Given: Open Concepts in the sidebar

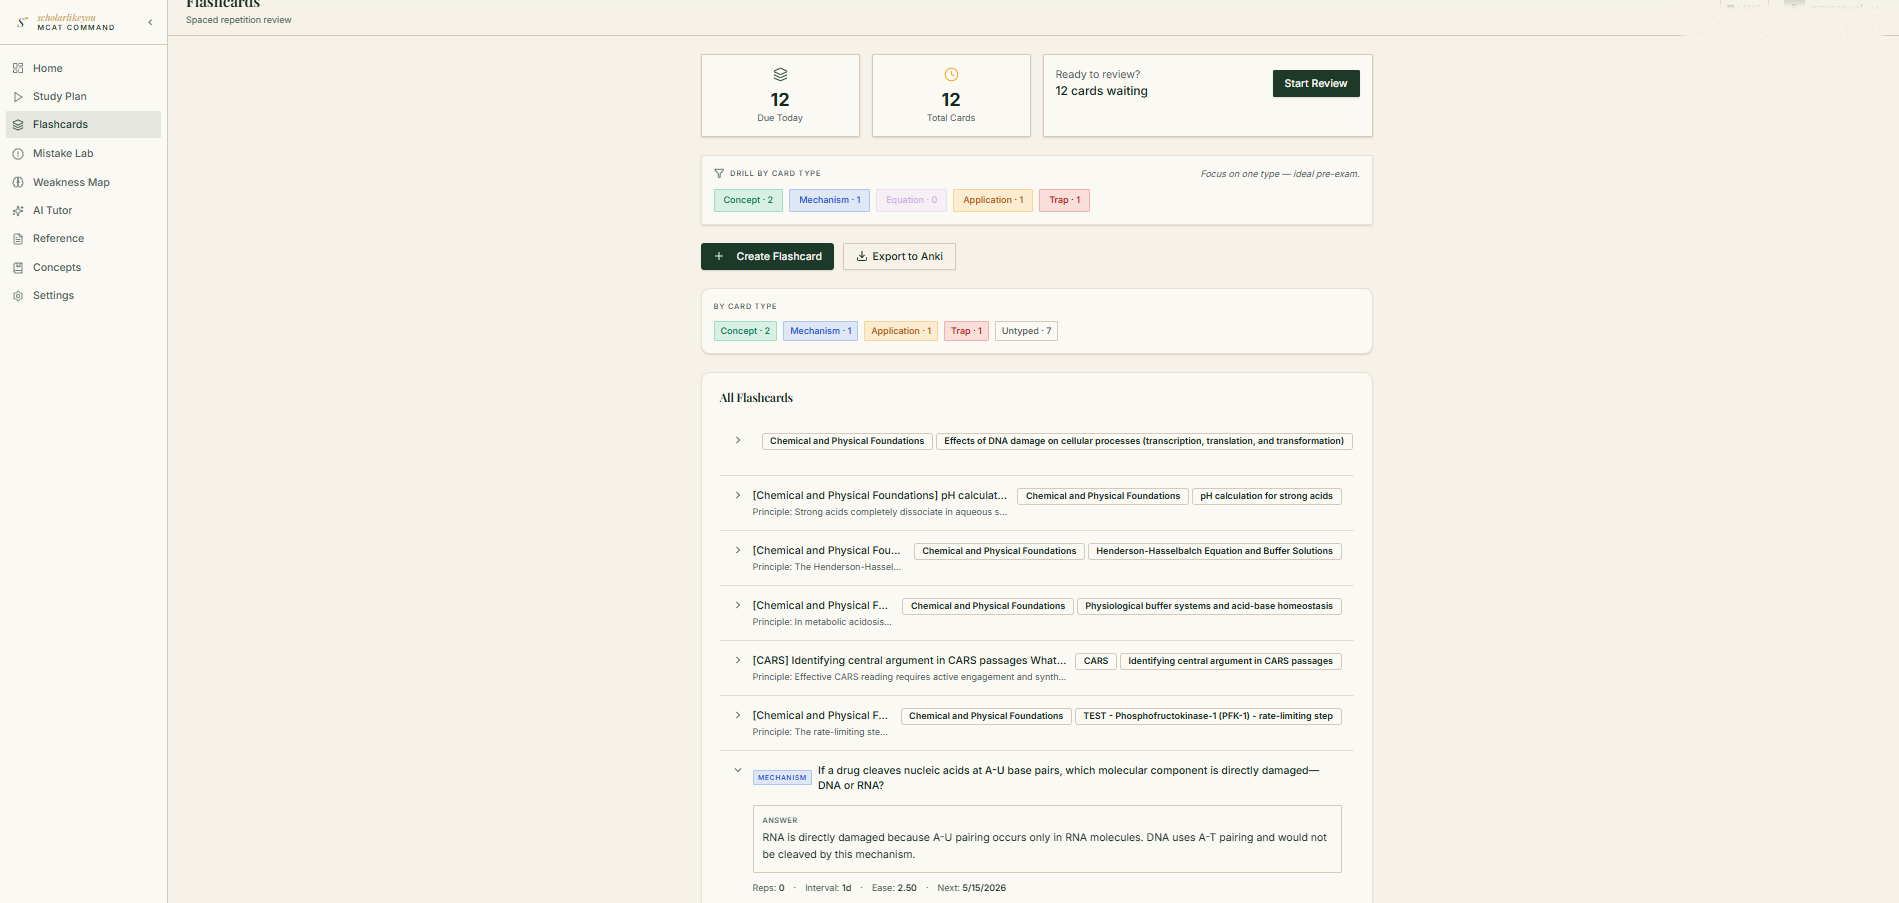Looking at the screenshot, I should pos(83,268).
